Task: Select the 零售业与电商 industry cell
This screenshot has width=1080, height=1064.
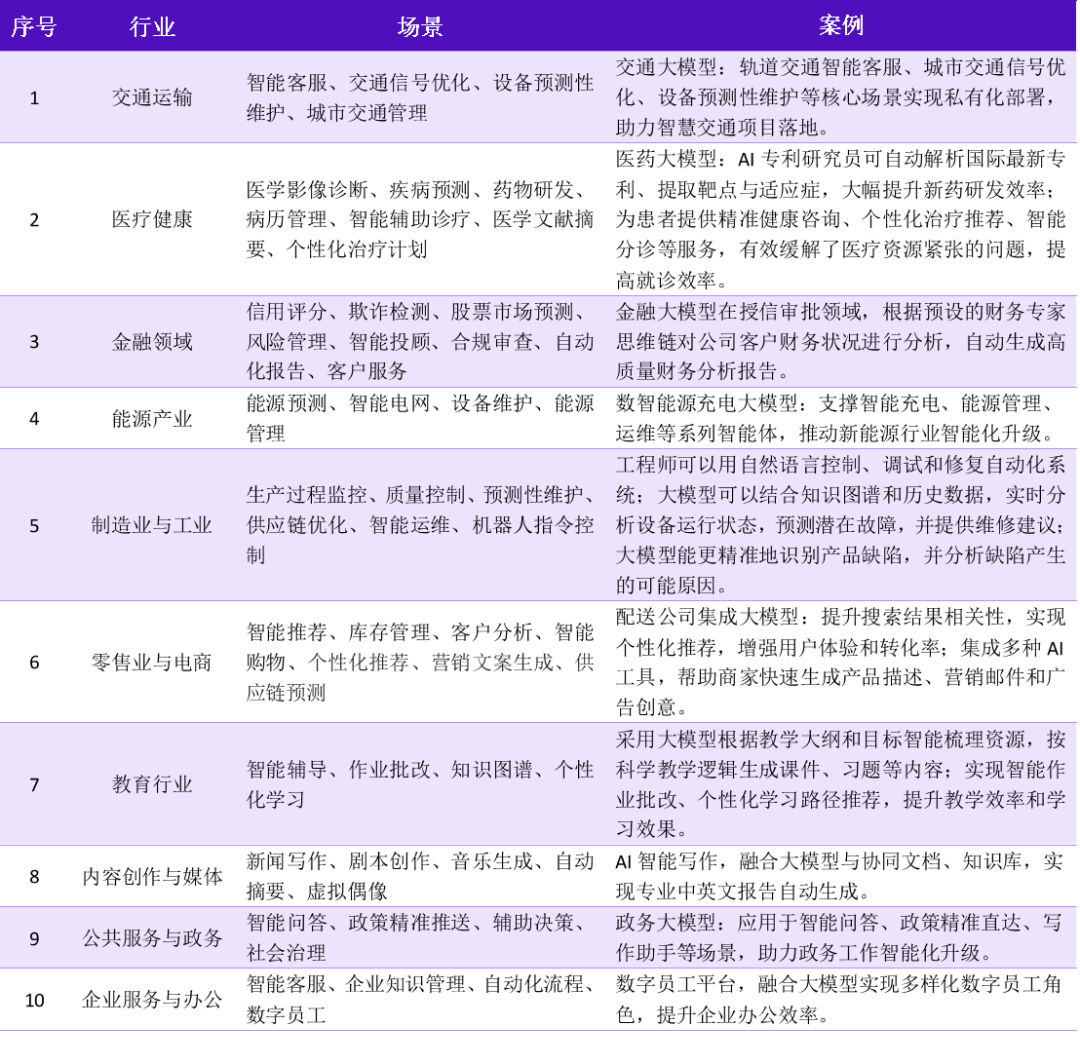Action: tap(152, 662)
